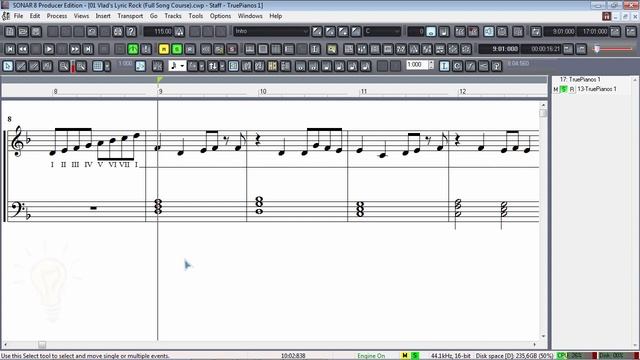Toggle the green metronome button
640x360 pixels.
(x=133, y=49)
